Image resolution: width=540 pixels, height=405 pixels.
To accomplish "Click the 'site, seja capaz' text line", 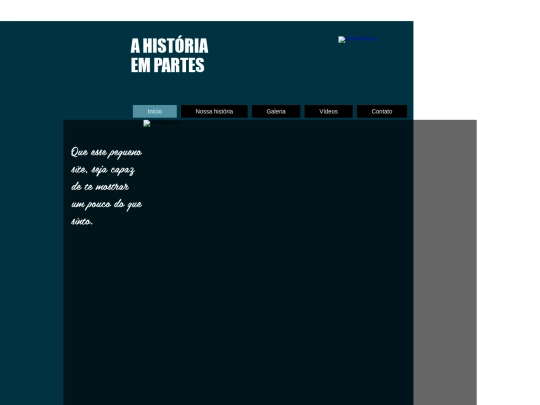I will click(103, 169).
